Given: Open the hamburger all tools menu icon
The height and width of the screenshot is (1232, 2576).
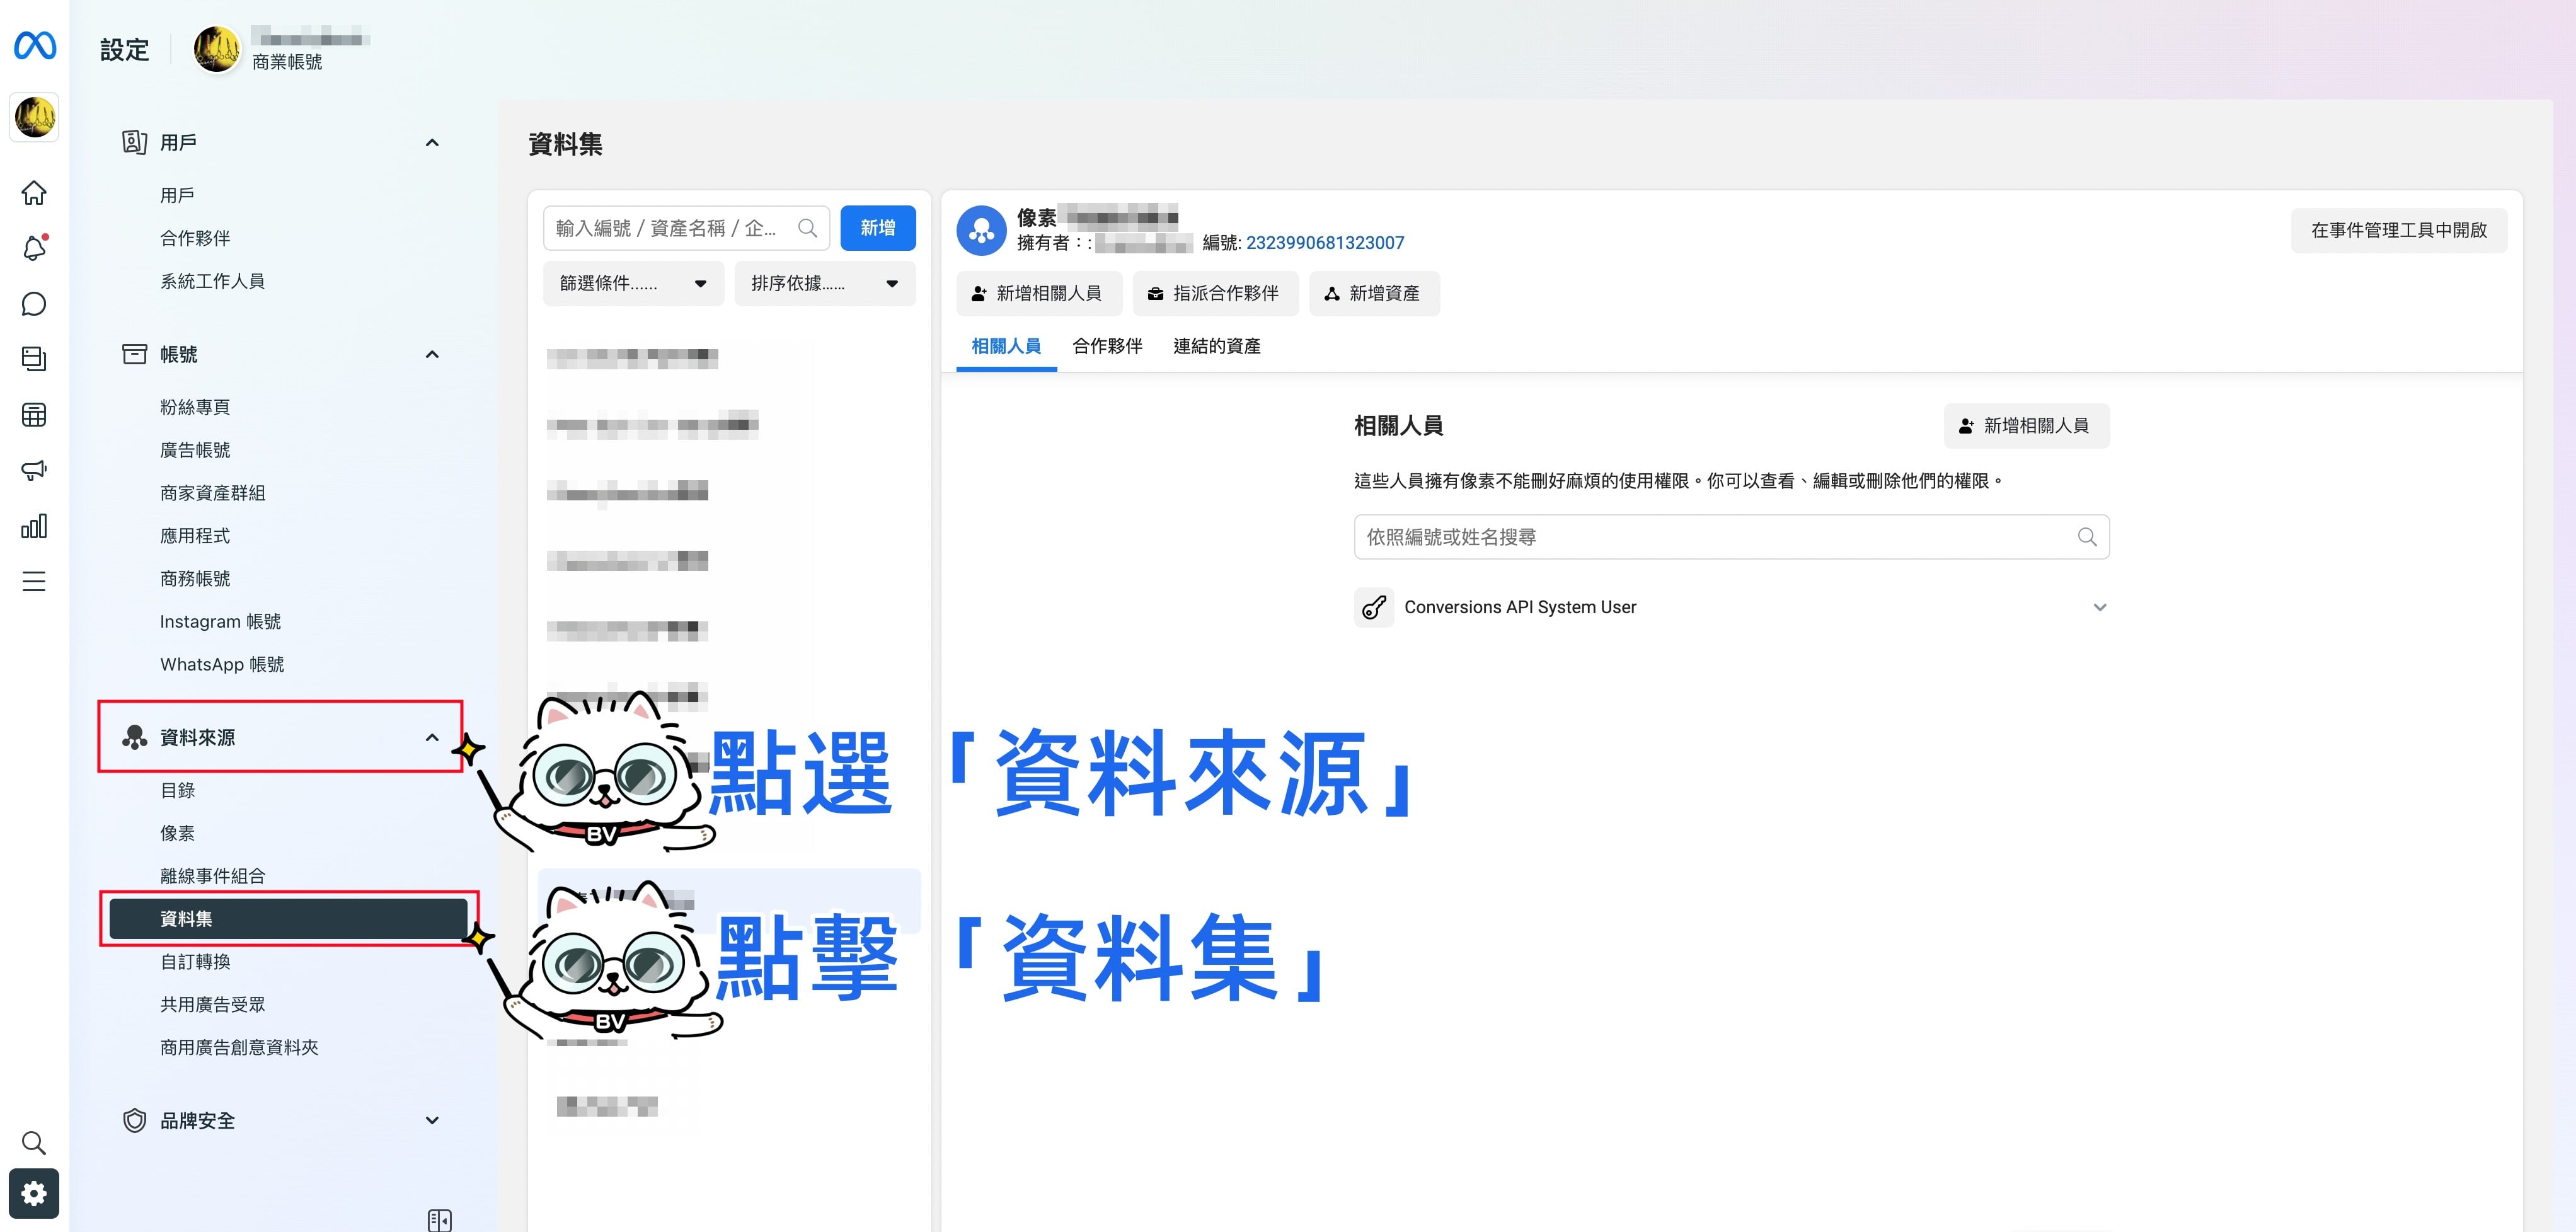Looking at the screenshot, I should pyautogui.click(x=34, y=582).
